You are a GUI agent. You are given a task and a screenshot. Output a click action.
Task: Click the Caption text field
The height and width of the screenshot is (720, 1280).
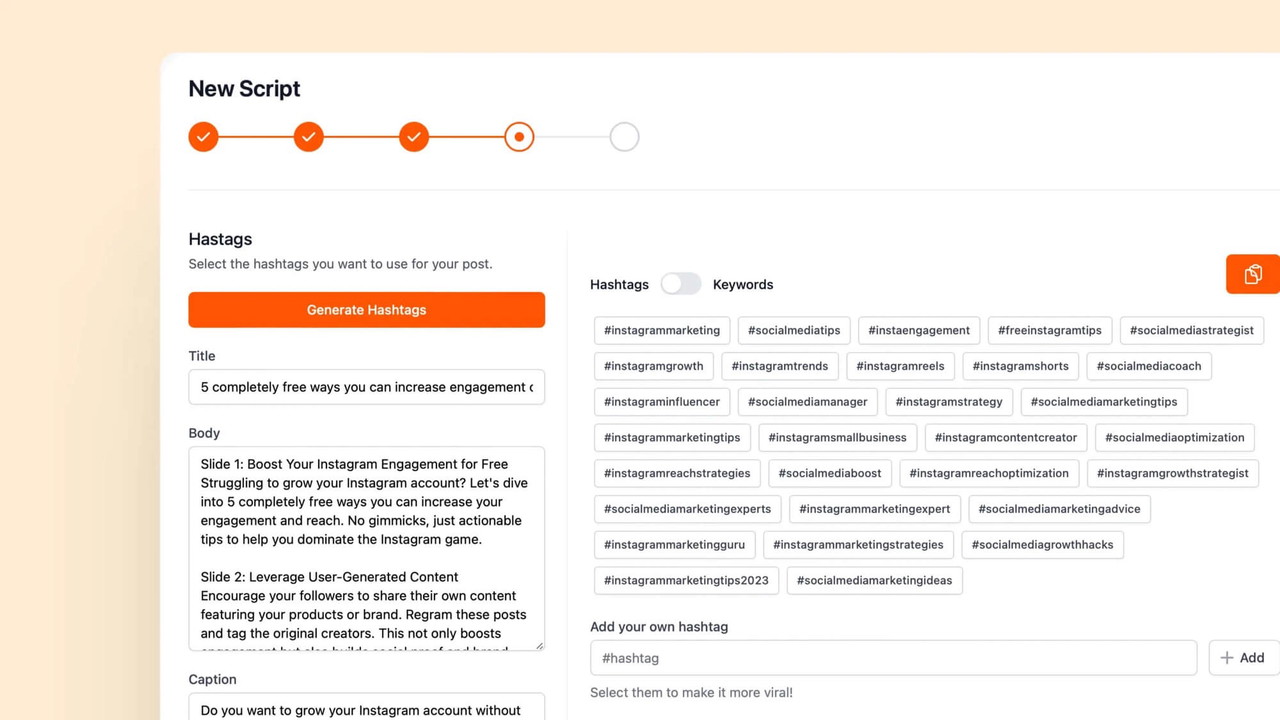[x=366, y=708]
